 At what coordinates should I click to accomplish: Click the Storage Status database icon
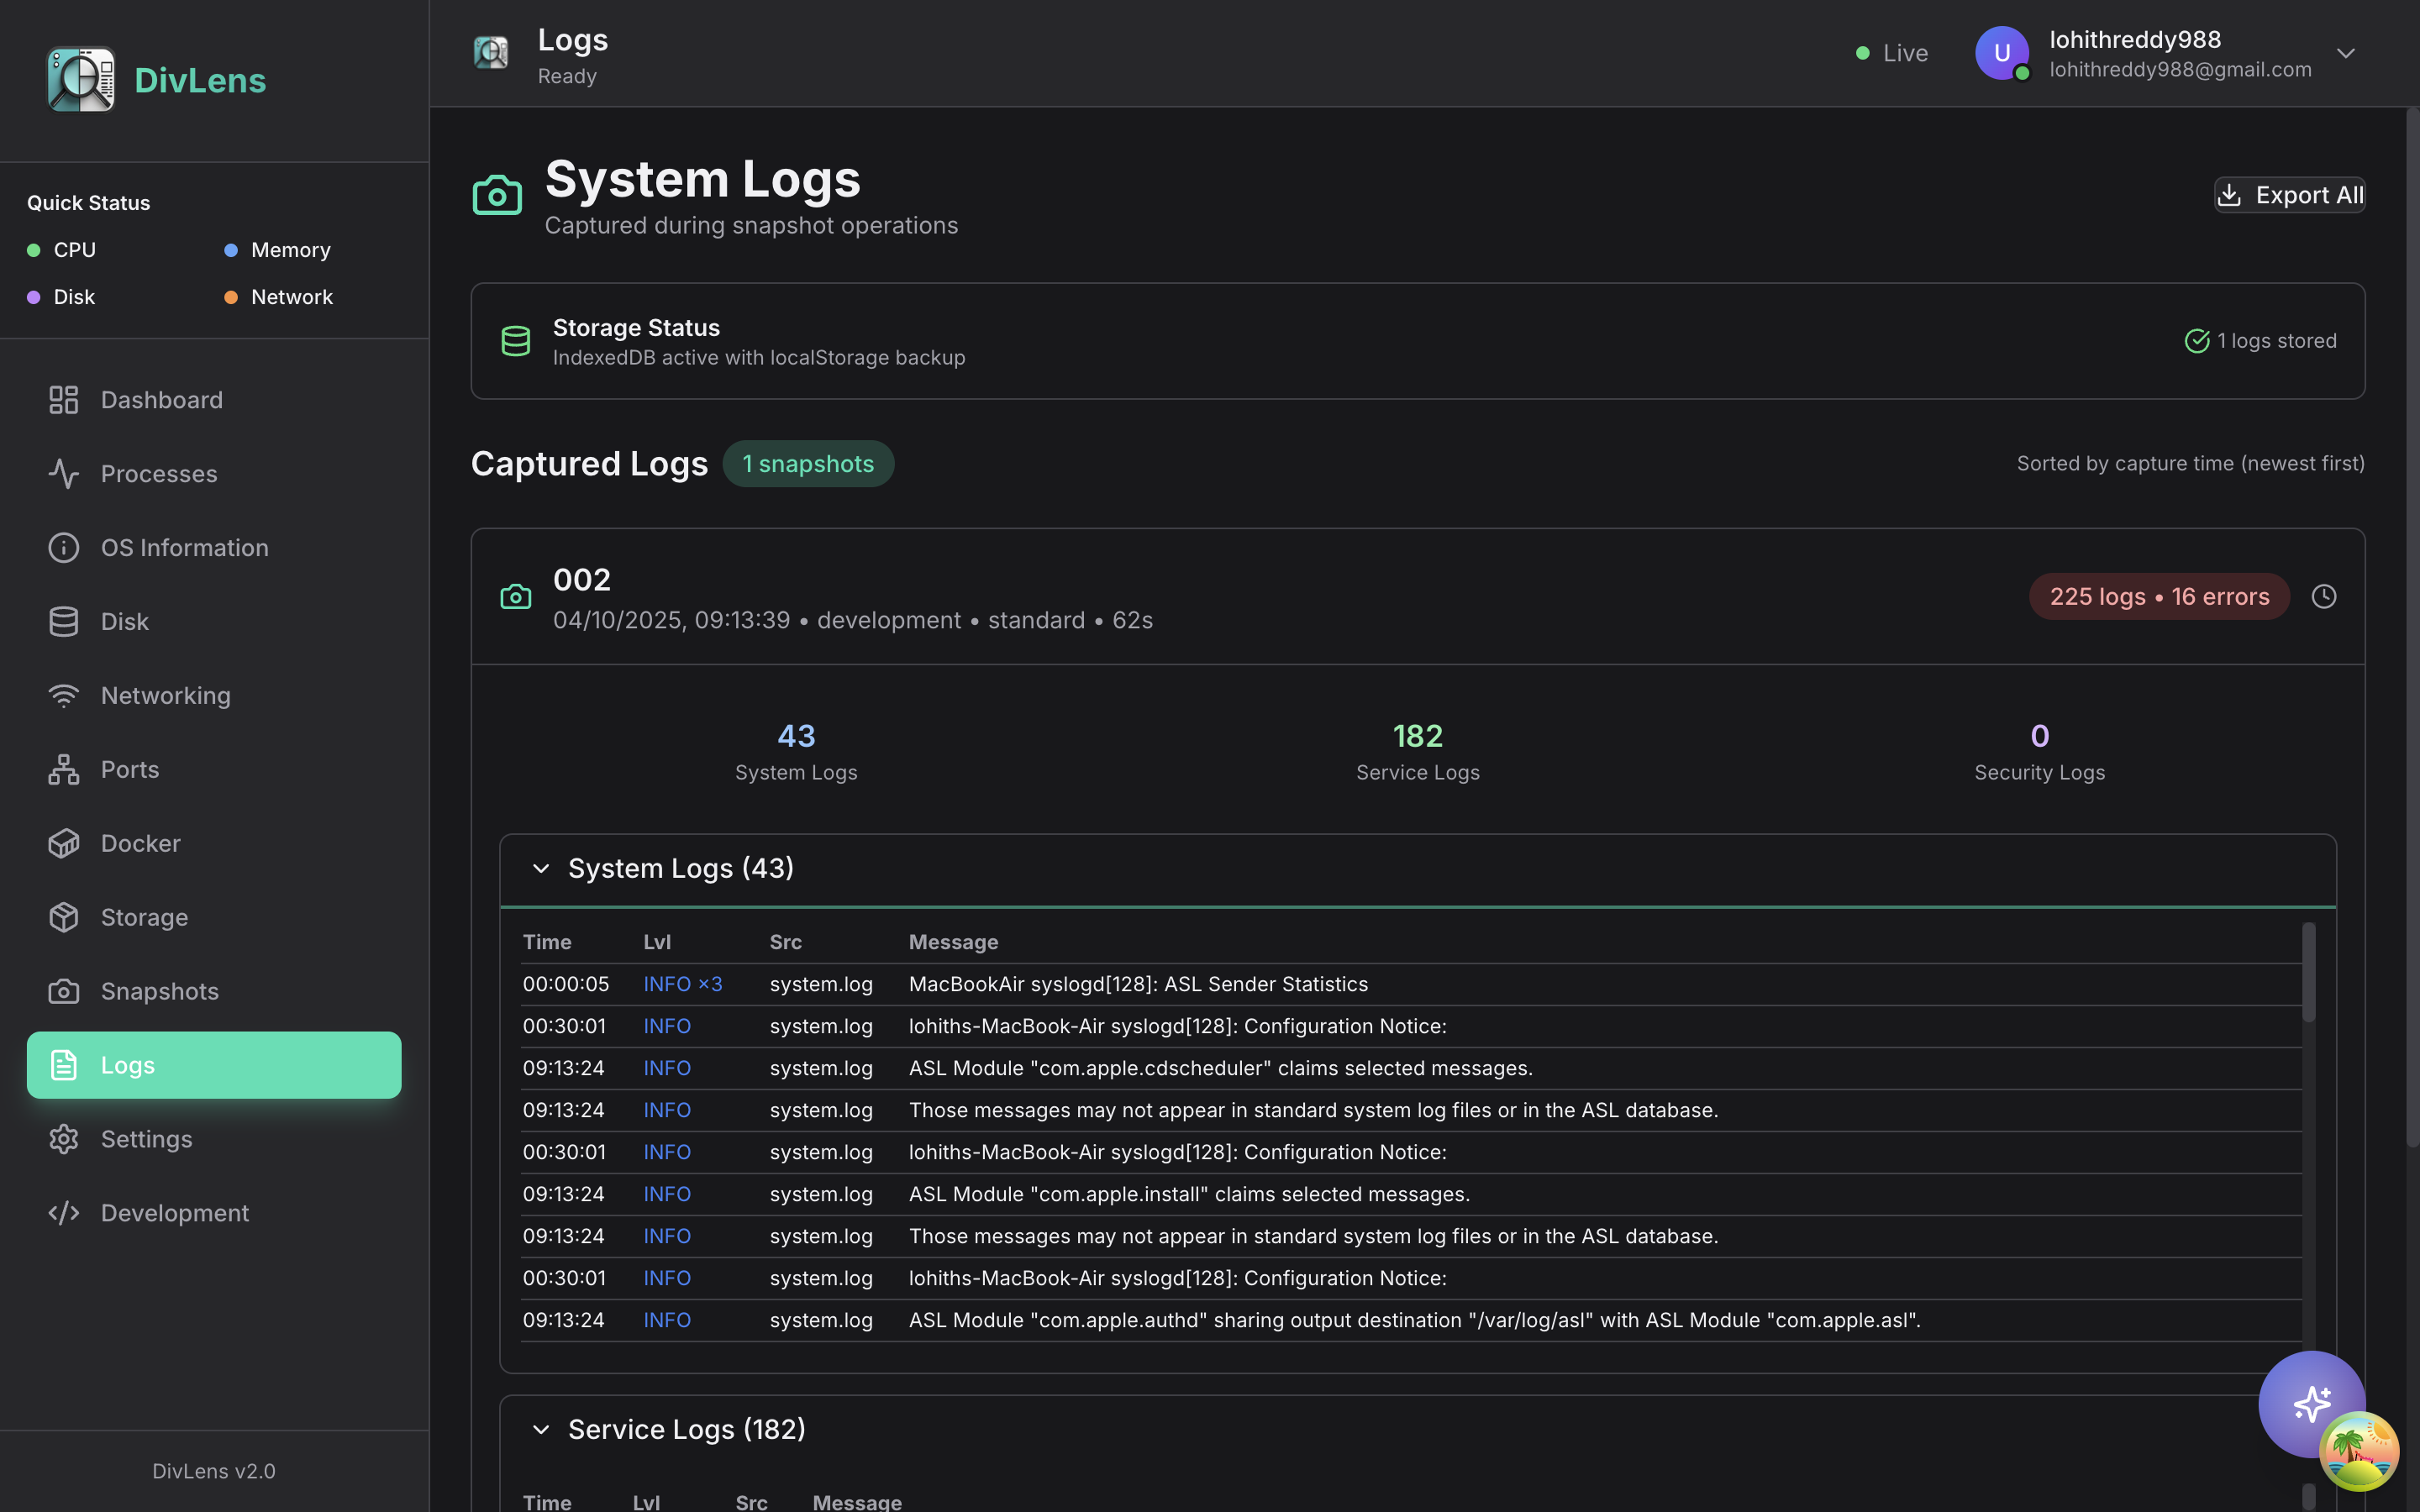tap(516, 341)
